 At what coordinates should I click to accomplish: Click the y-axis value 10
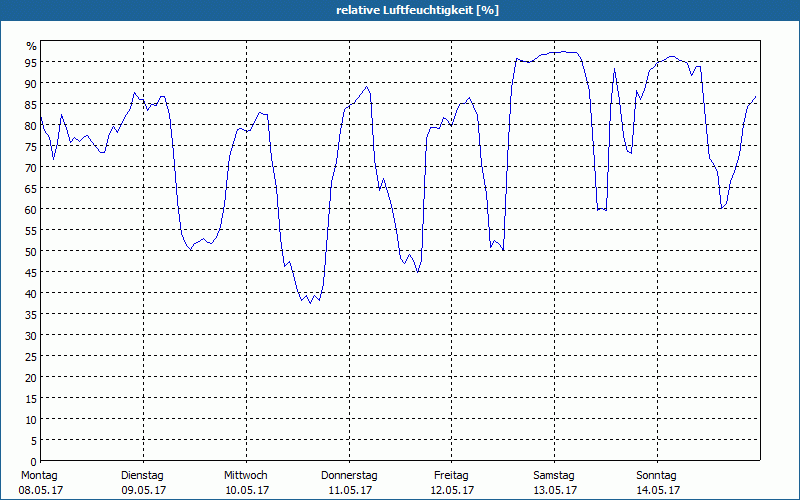(x=31, y=419)
